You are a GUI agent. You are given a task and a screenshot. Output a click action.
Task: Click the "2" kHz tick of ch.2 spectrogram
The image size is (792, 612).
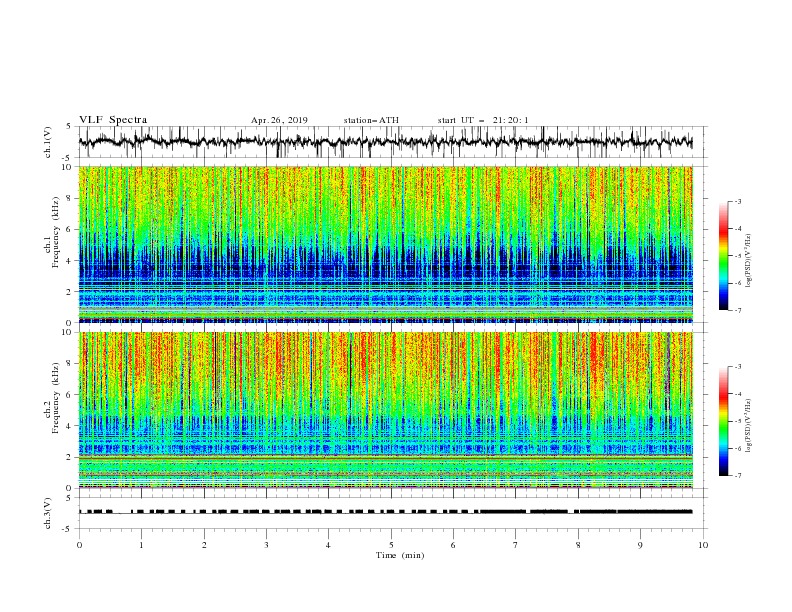pyautogui.click(x=70, y=457)
